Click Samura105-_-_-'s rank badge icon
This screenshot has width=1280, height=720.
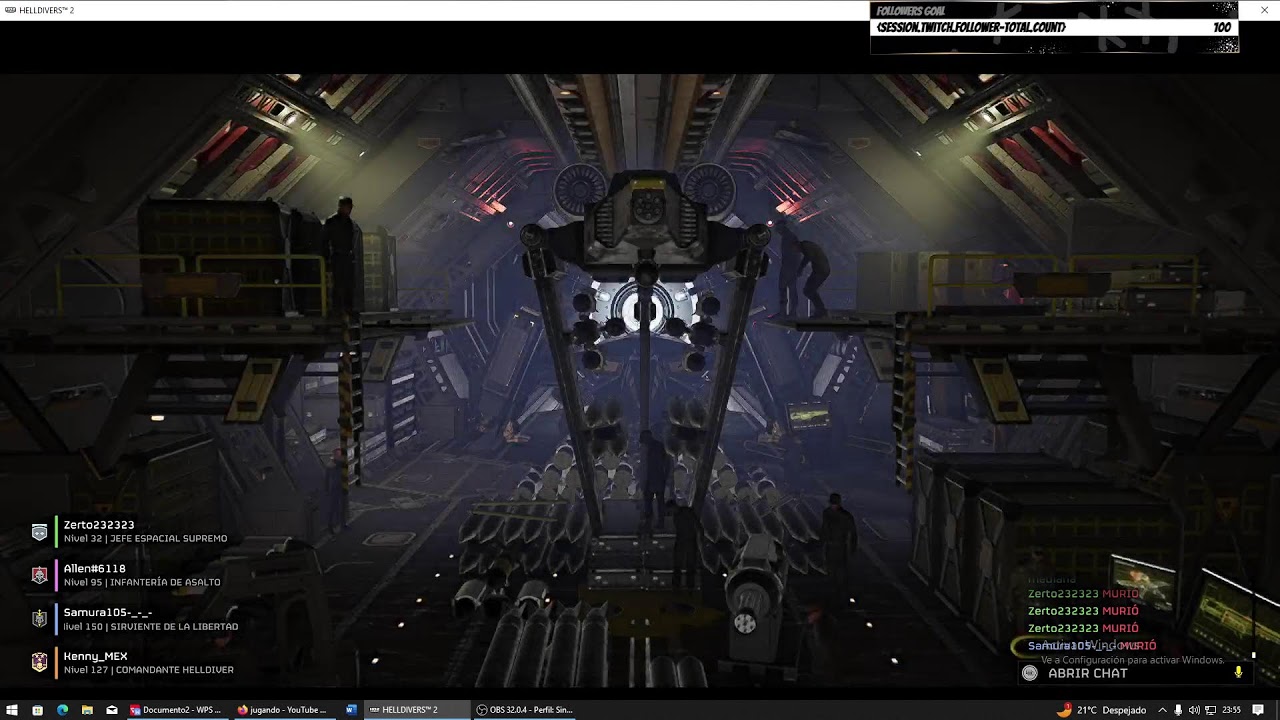coord(39,619)
